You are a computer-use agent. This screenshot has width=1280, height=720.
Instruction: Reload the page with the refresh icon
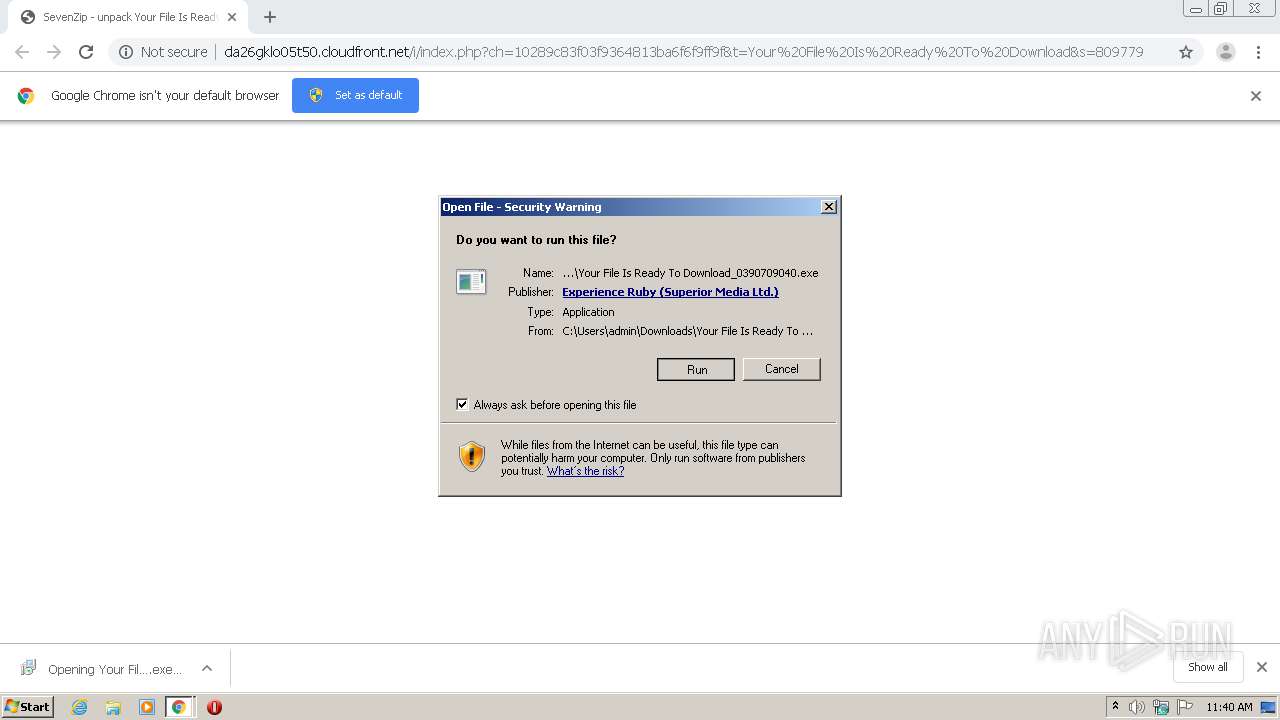click(86, 52)
